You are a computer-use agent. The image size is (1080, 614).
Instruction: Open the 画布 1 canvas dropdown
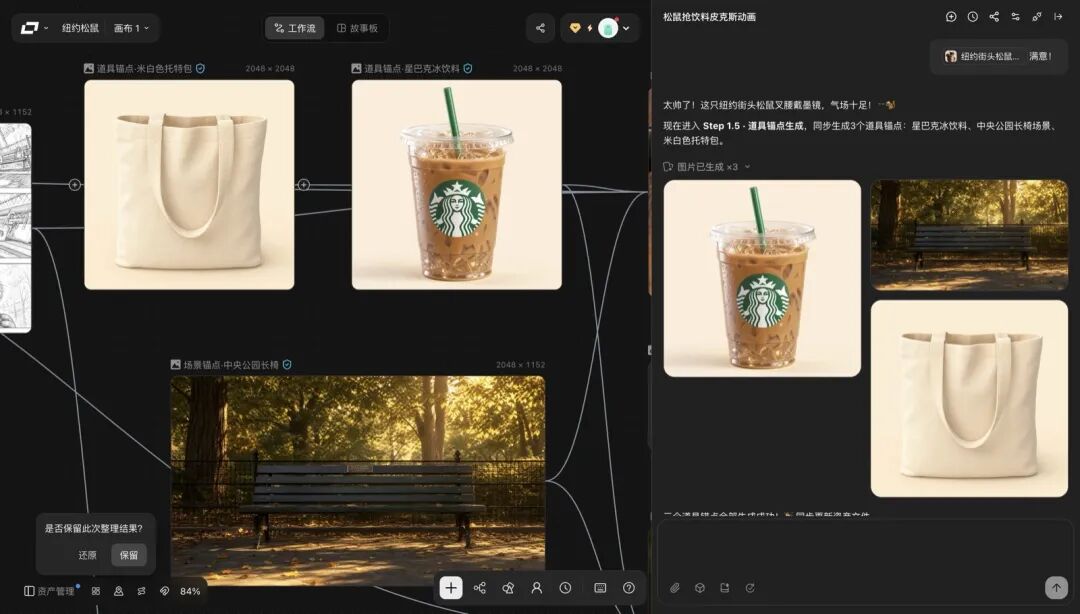(x=131, y=28)
